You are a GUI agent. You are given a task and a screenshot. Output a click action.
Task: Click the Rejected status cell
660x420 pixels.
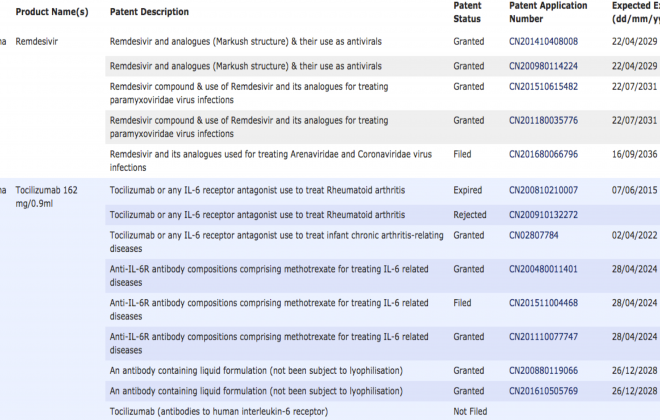click(x=469, y=215)
